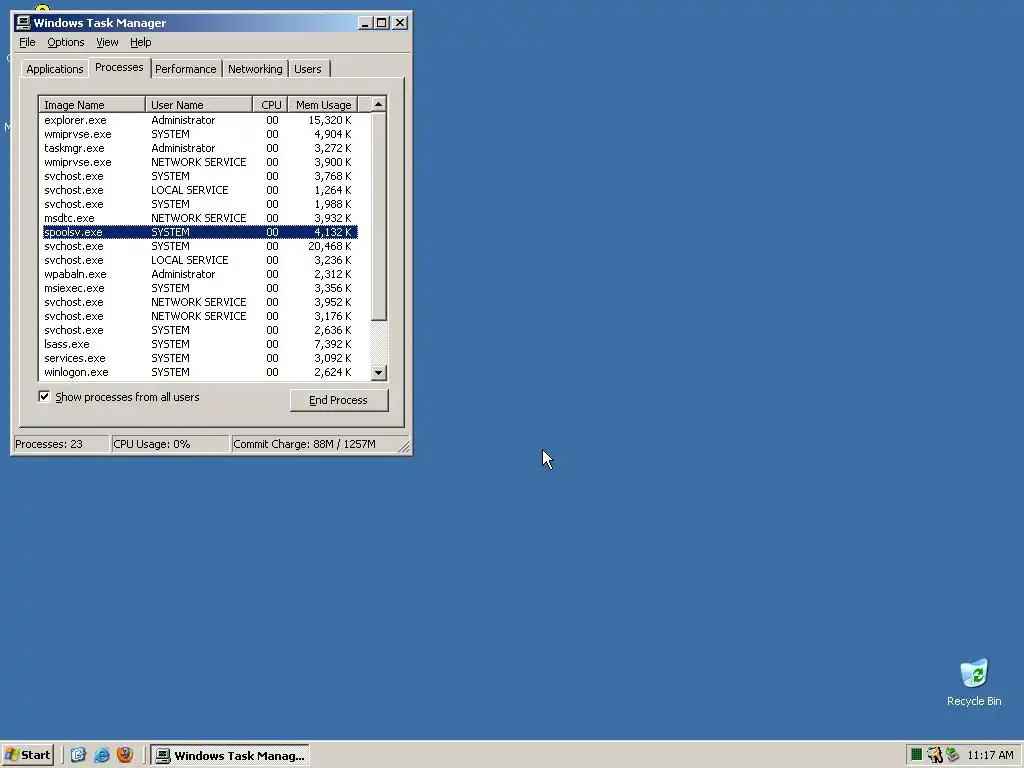1024x768 pixels.
Task: Open the Options menu
Action: coord(66,42)
